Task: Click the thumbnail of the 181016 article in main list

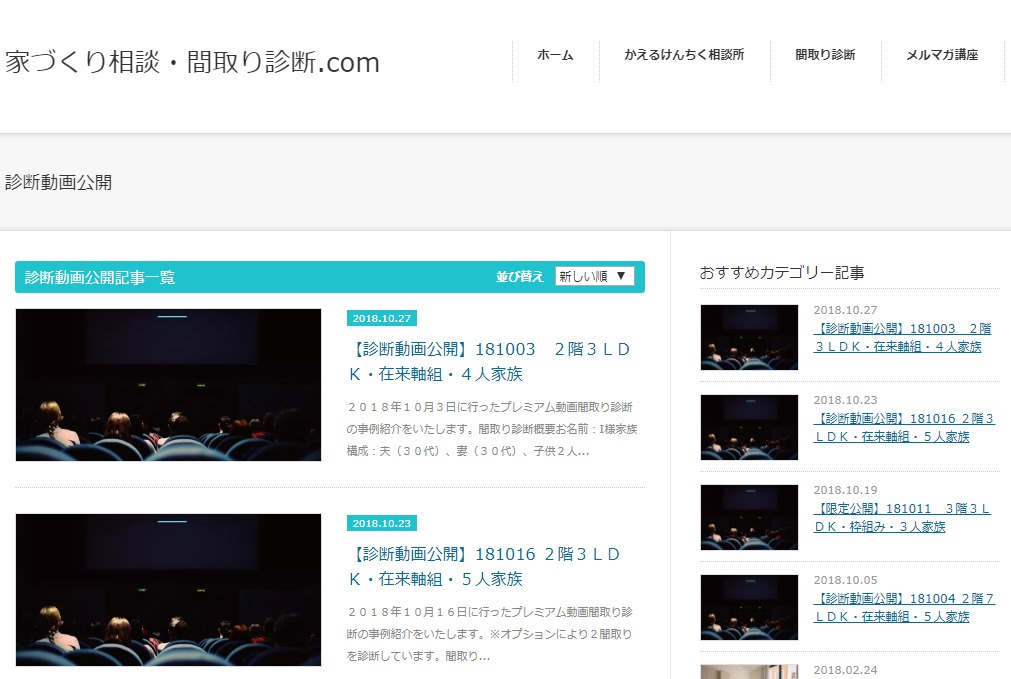Action: [168, 590]
